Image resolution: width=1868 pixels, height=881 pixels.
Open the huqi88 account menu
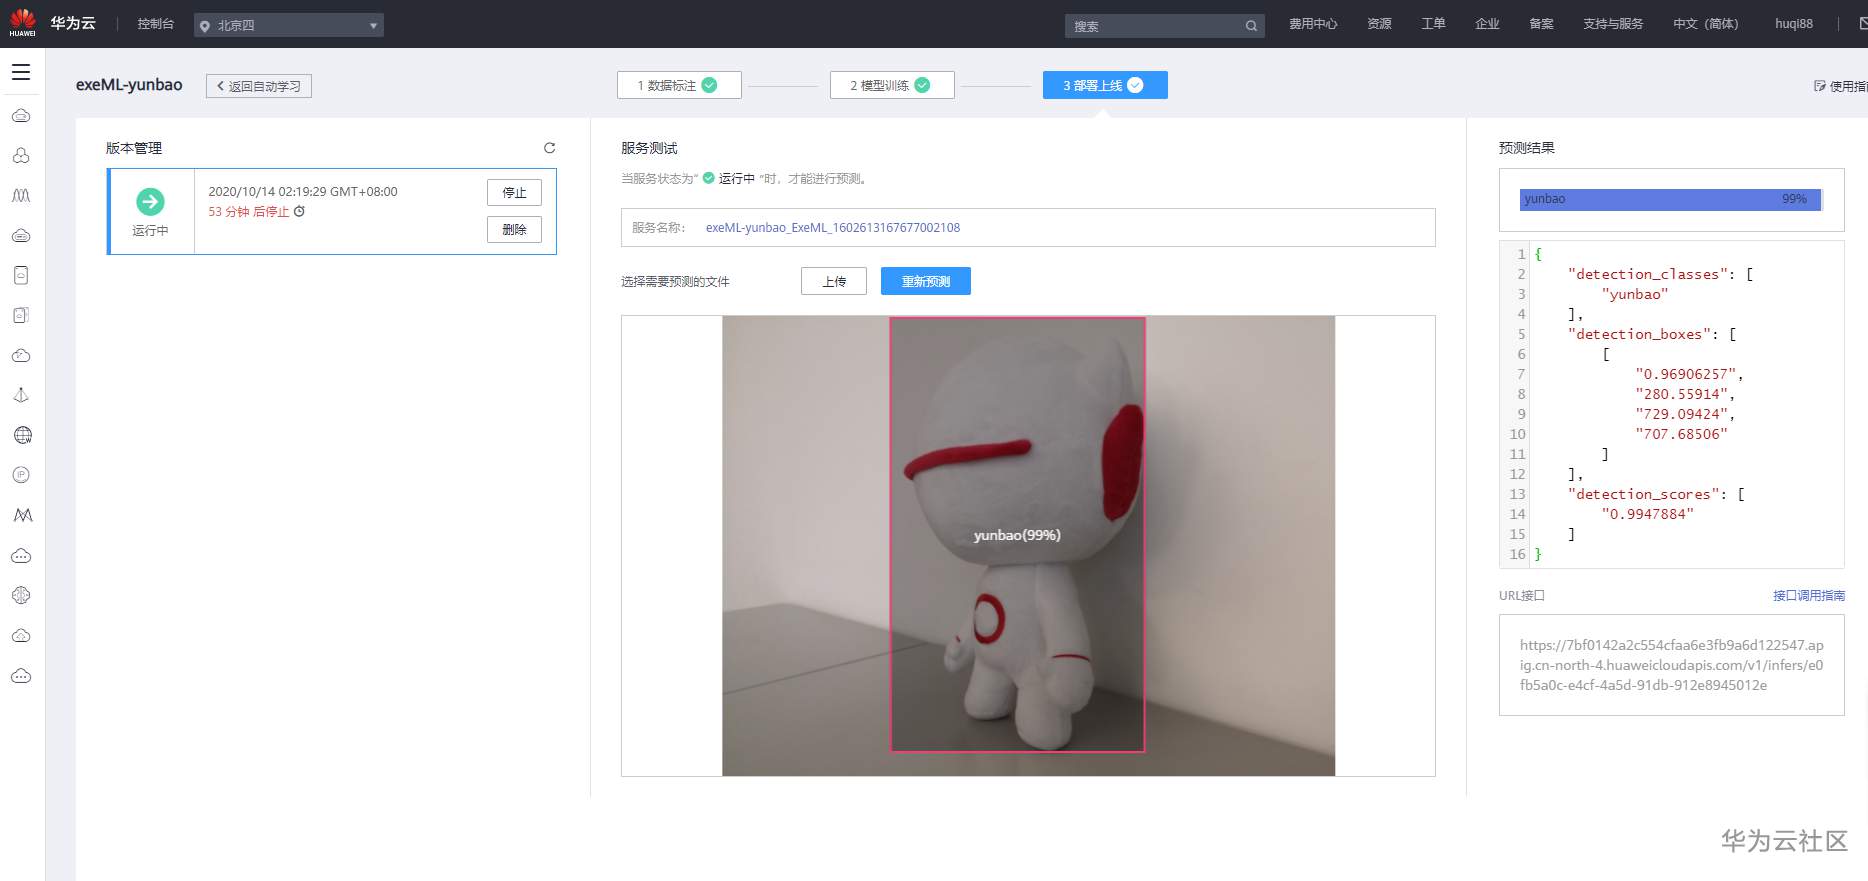click(1794, 24)
